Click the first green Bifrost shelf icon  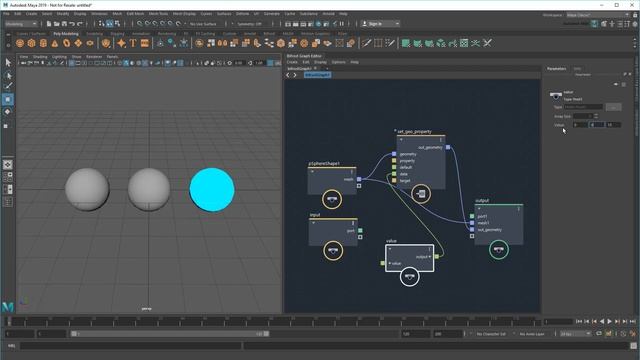point(405,43)
